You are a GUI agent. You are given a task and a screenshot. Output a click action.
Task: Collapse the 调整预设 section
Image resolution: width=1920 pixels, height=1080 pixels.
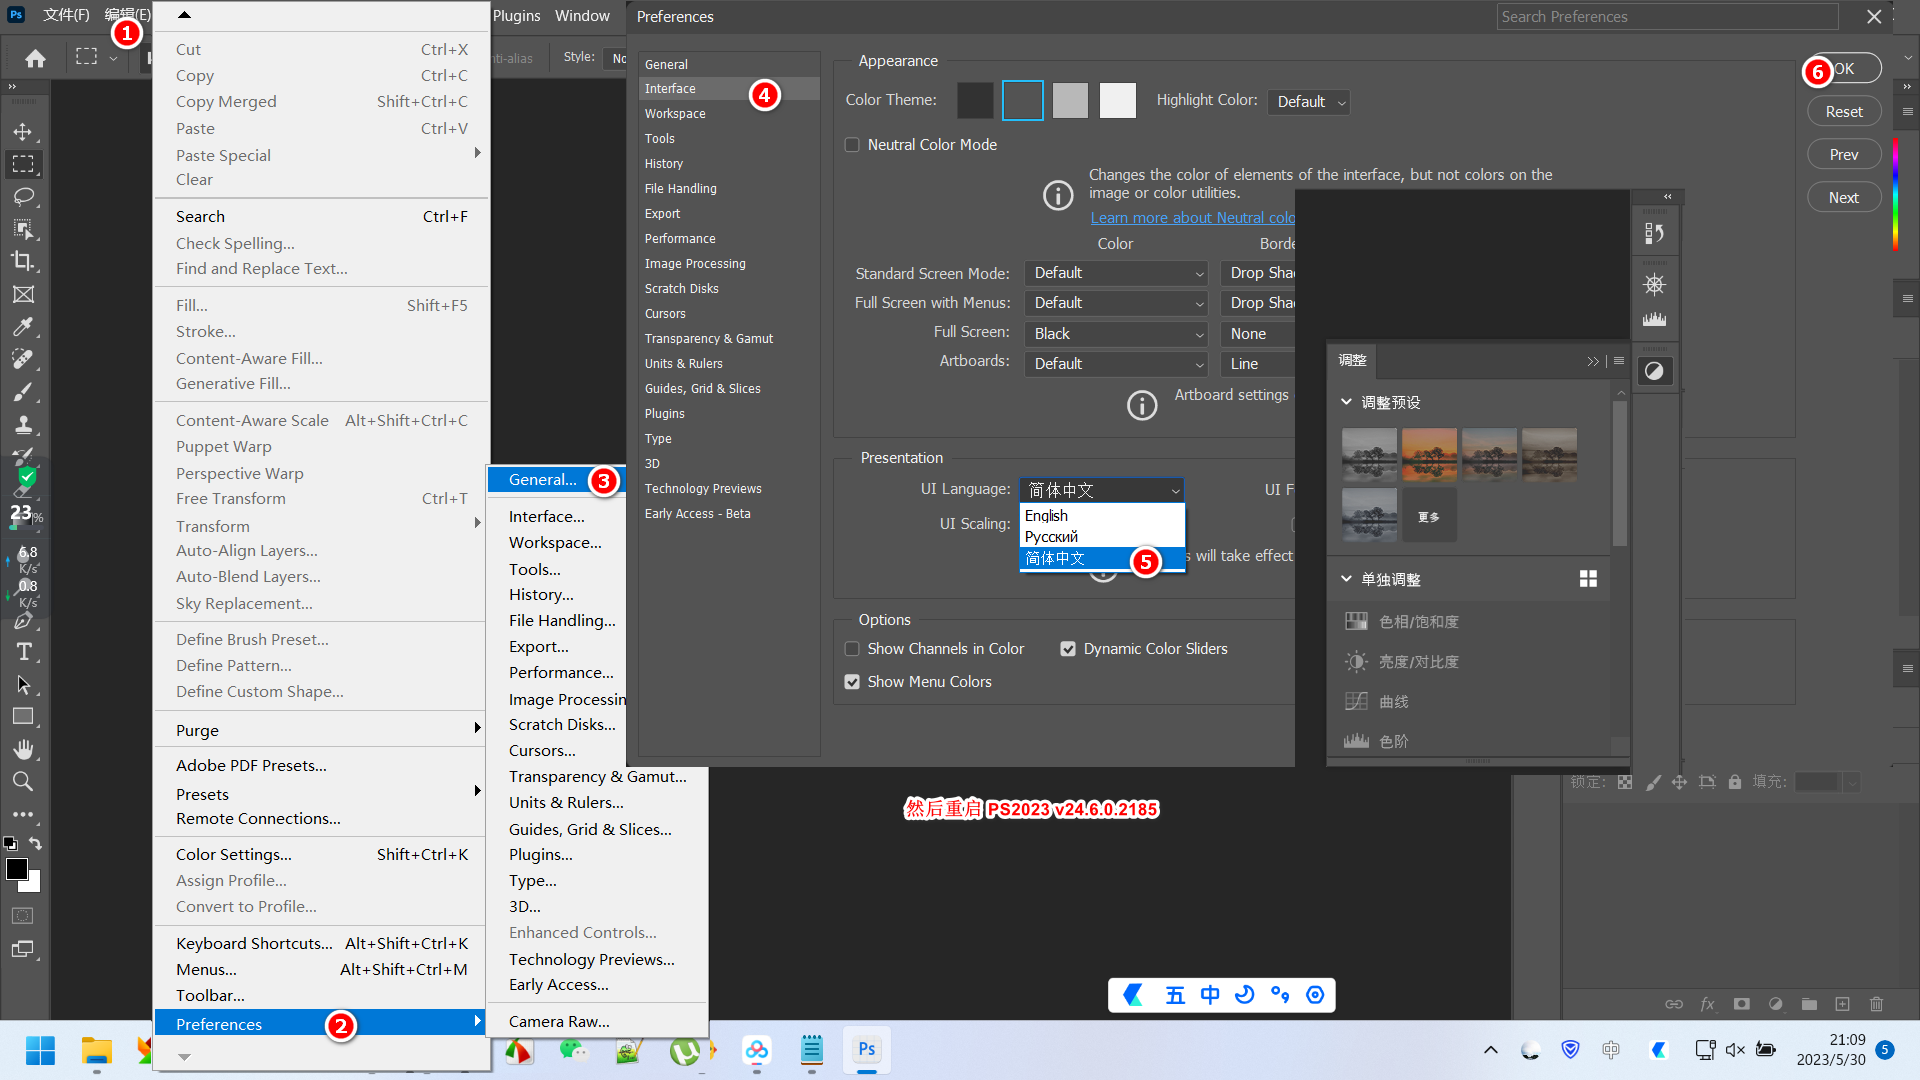coord(1347,402)
